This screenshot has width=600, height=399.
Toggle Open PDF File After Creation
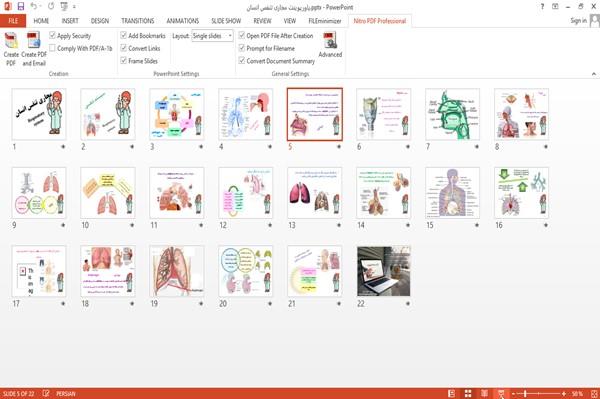(x=242, y=36)
